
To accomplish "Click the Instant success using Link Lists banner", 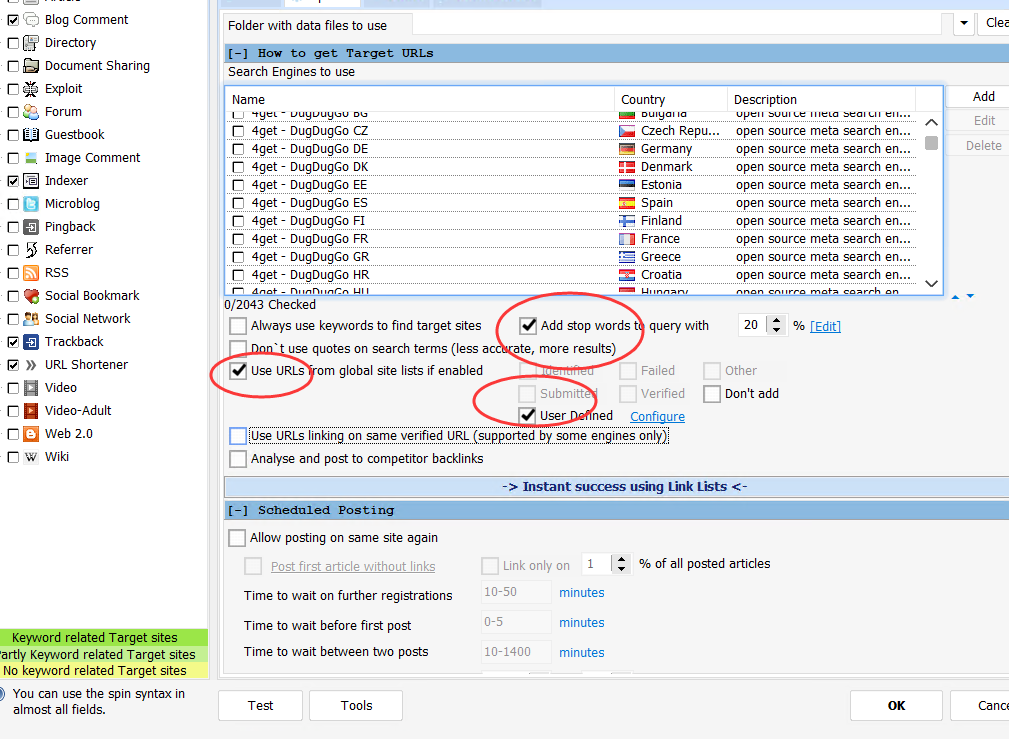I will 616,487.
